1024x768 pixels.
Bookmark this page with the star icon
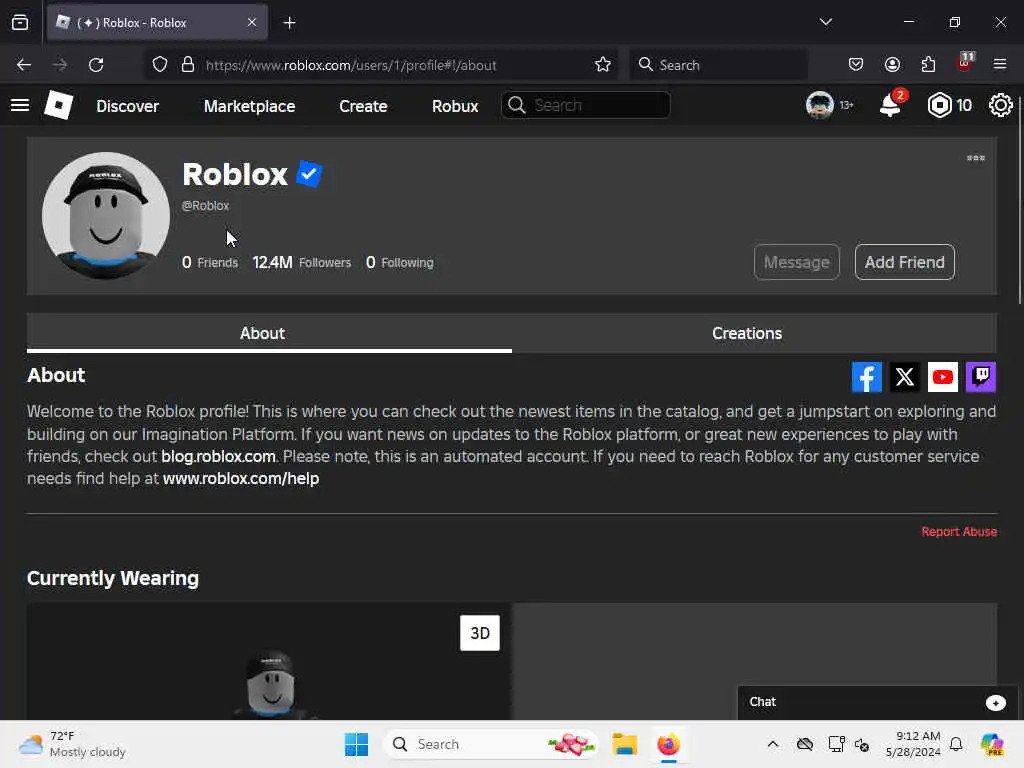click(x=603, y=65)
